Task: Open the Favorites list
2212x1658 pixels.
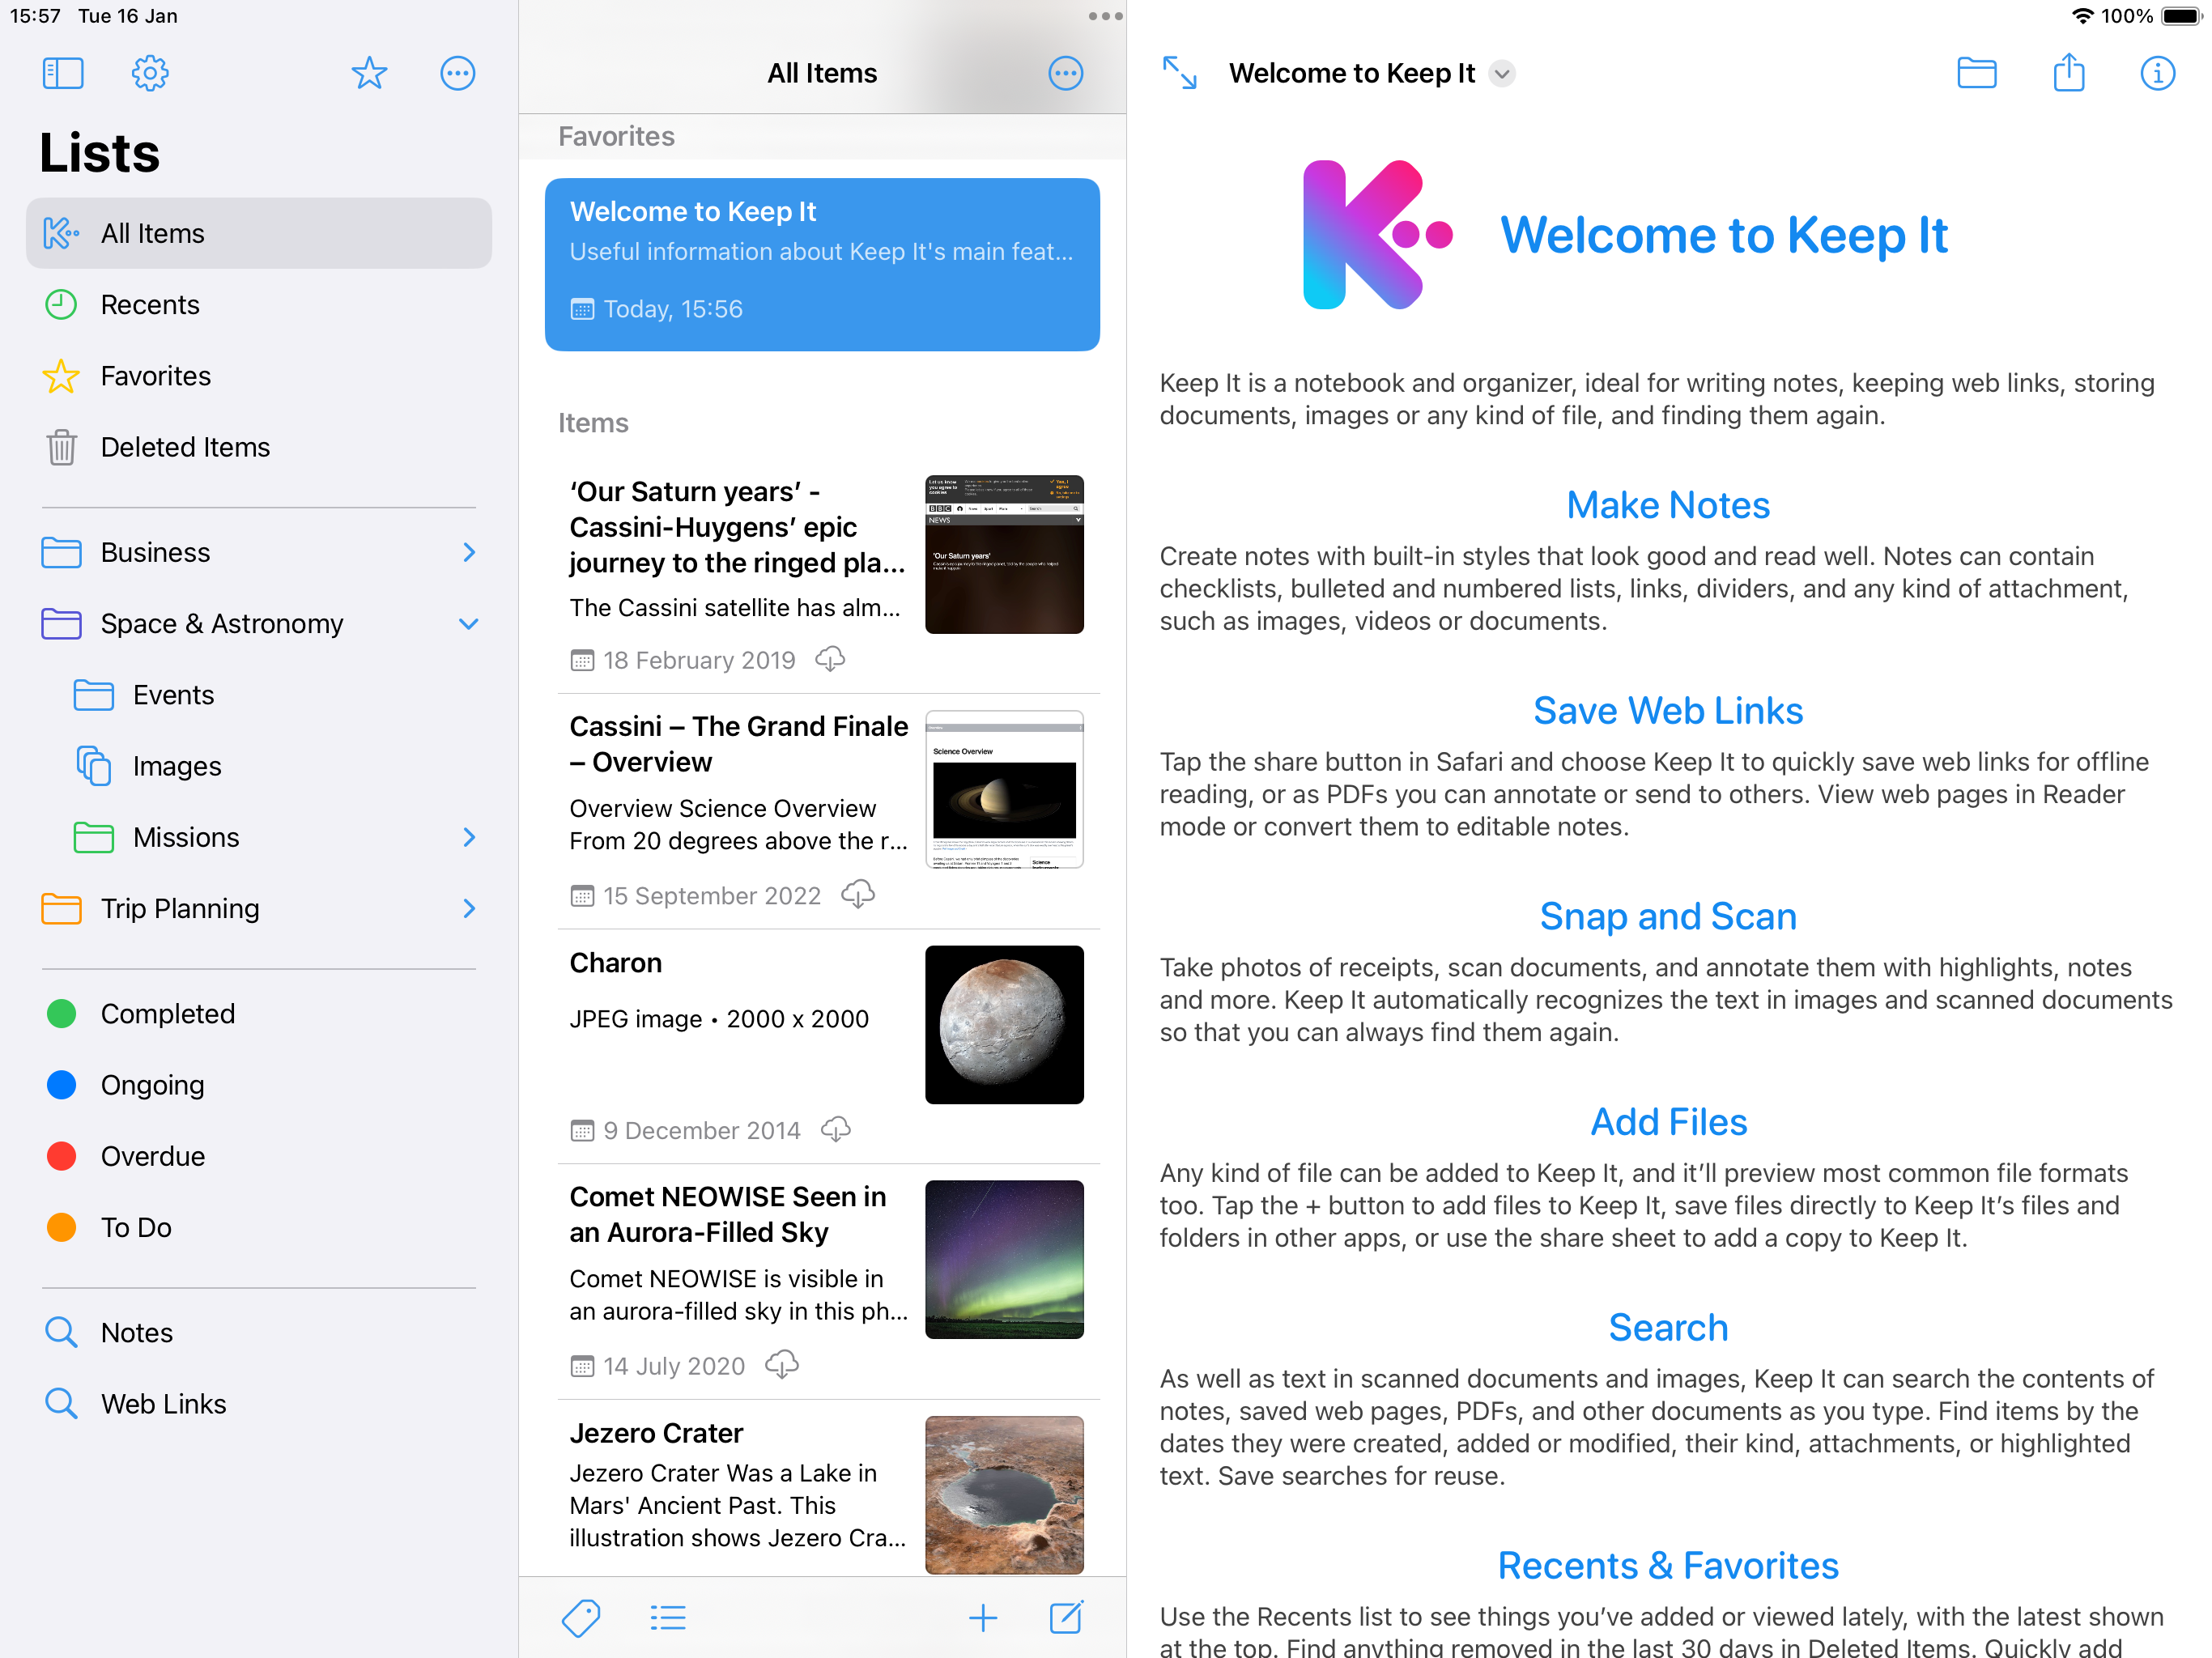Action: [259, 376]
